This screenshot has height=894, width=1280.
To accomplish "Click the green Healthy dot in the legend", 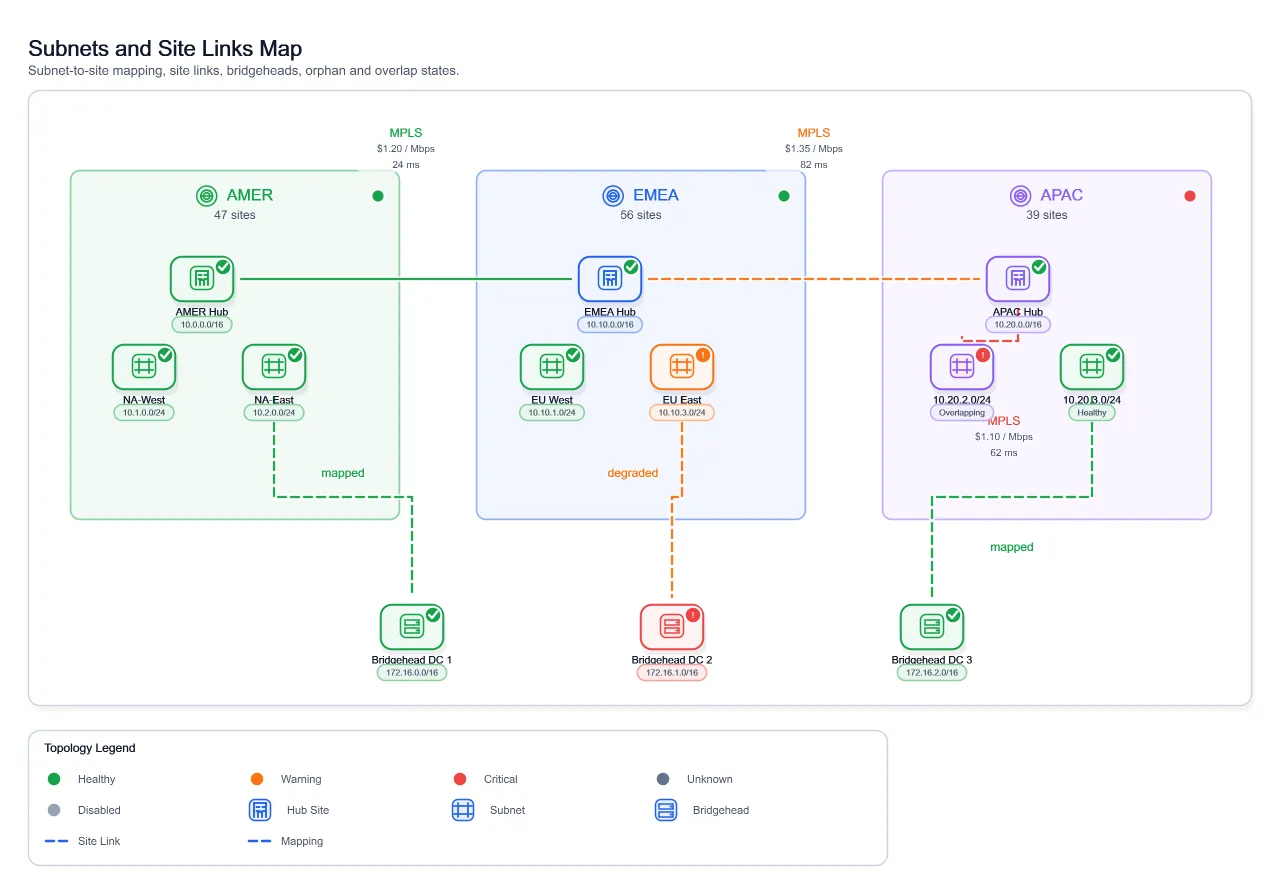I will 54,779.
